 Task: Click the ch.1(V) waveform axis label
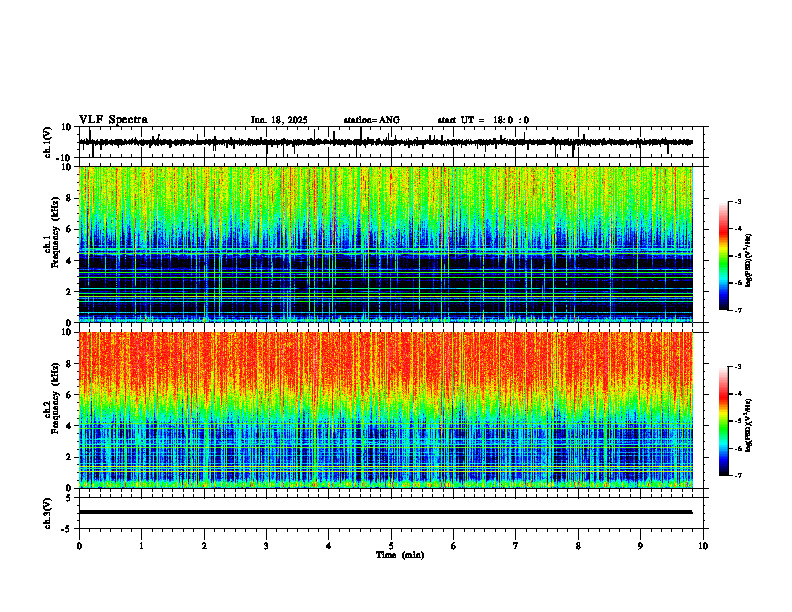pos(48,142)
